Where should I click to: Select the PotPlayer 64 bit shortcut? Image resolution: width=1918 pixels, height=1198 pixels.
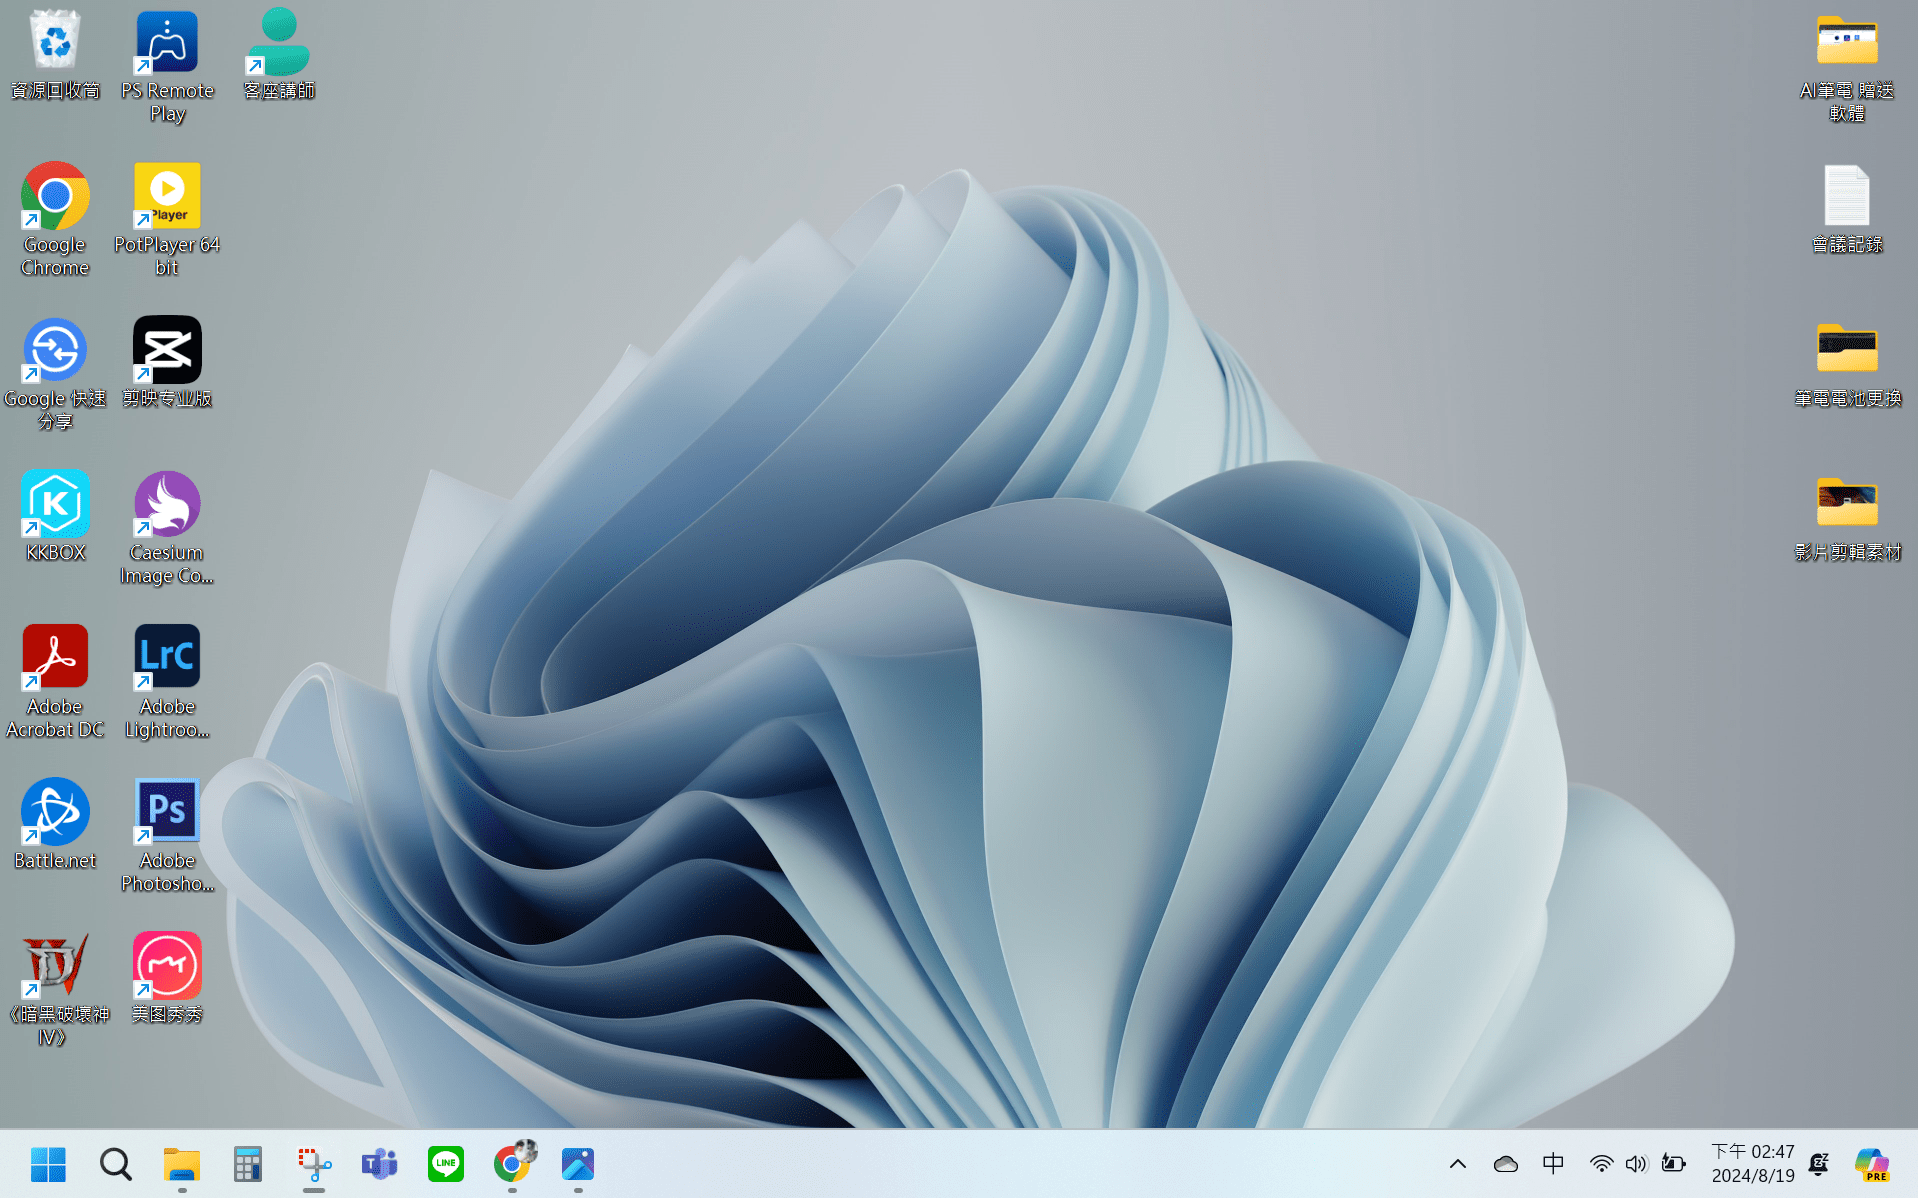click(167, 197)
